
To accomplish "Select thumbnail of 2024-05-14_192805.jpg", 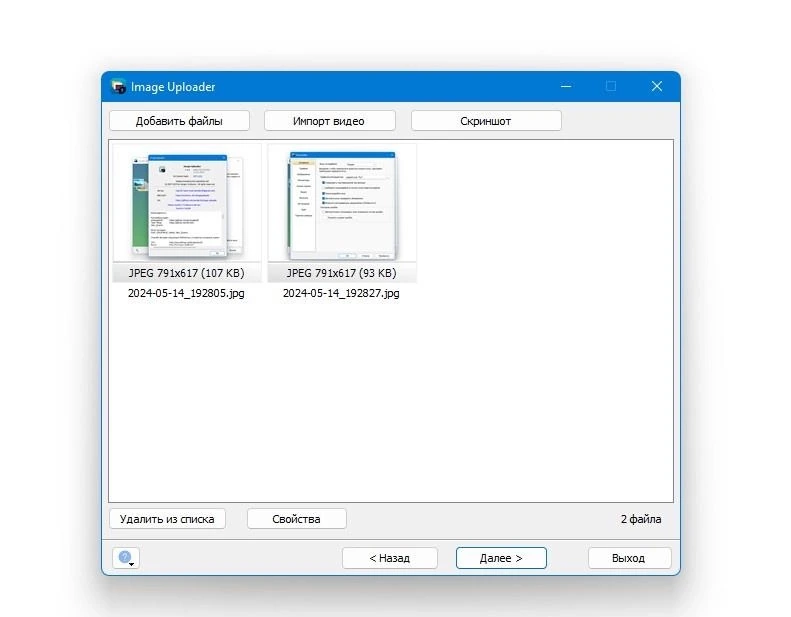I will 187,203.
